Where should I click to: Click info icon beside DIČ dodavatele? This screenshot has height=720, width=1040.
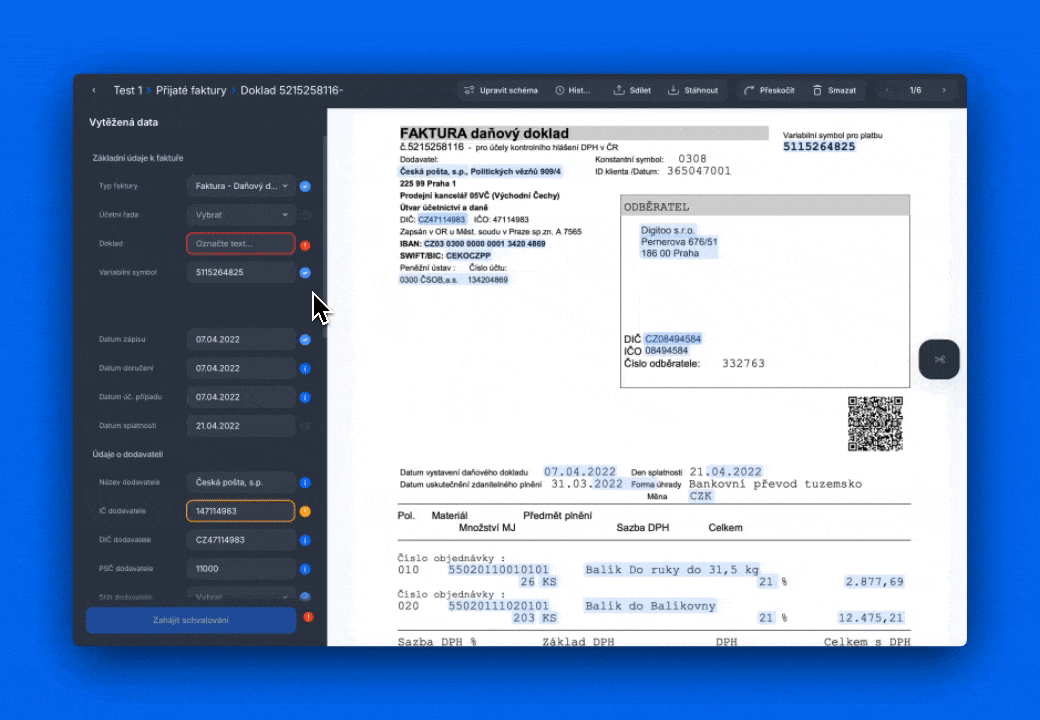coord(305,540)
